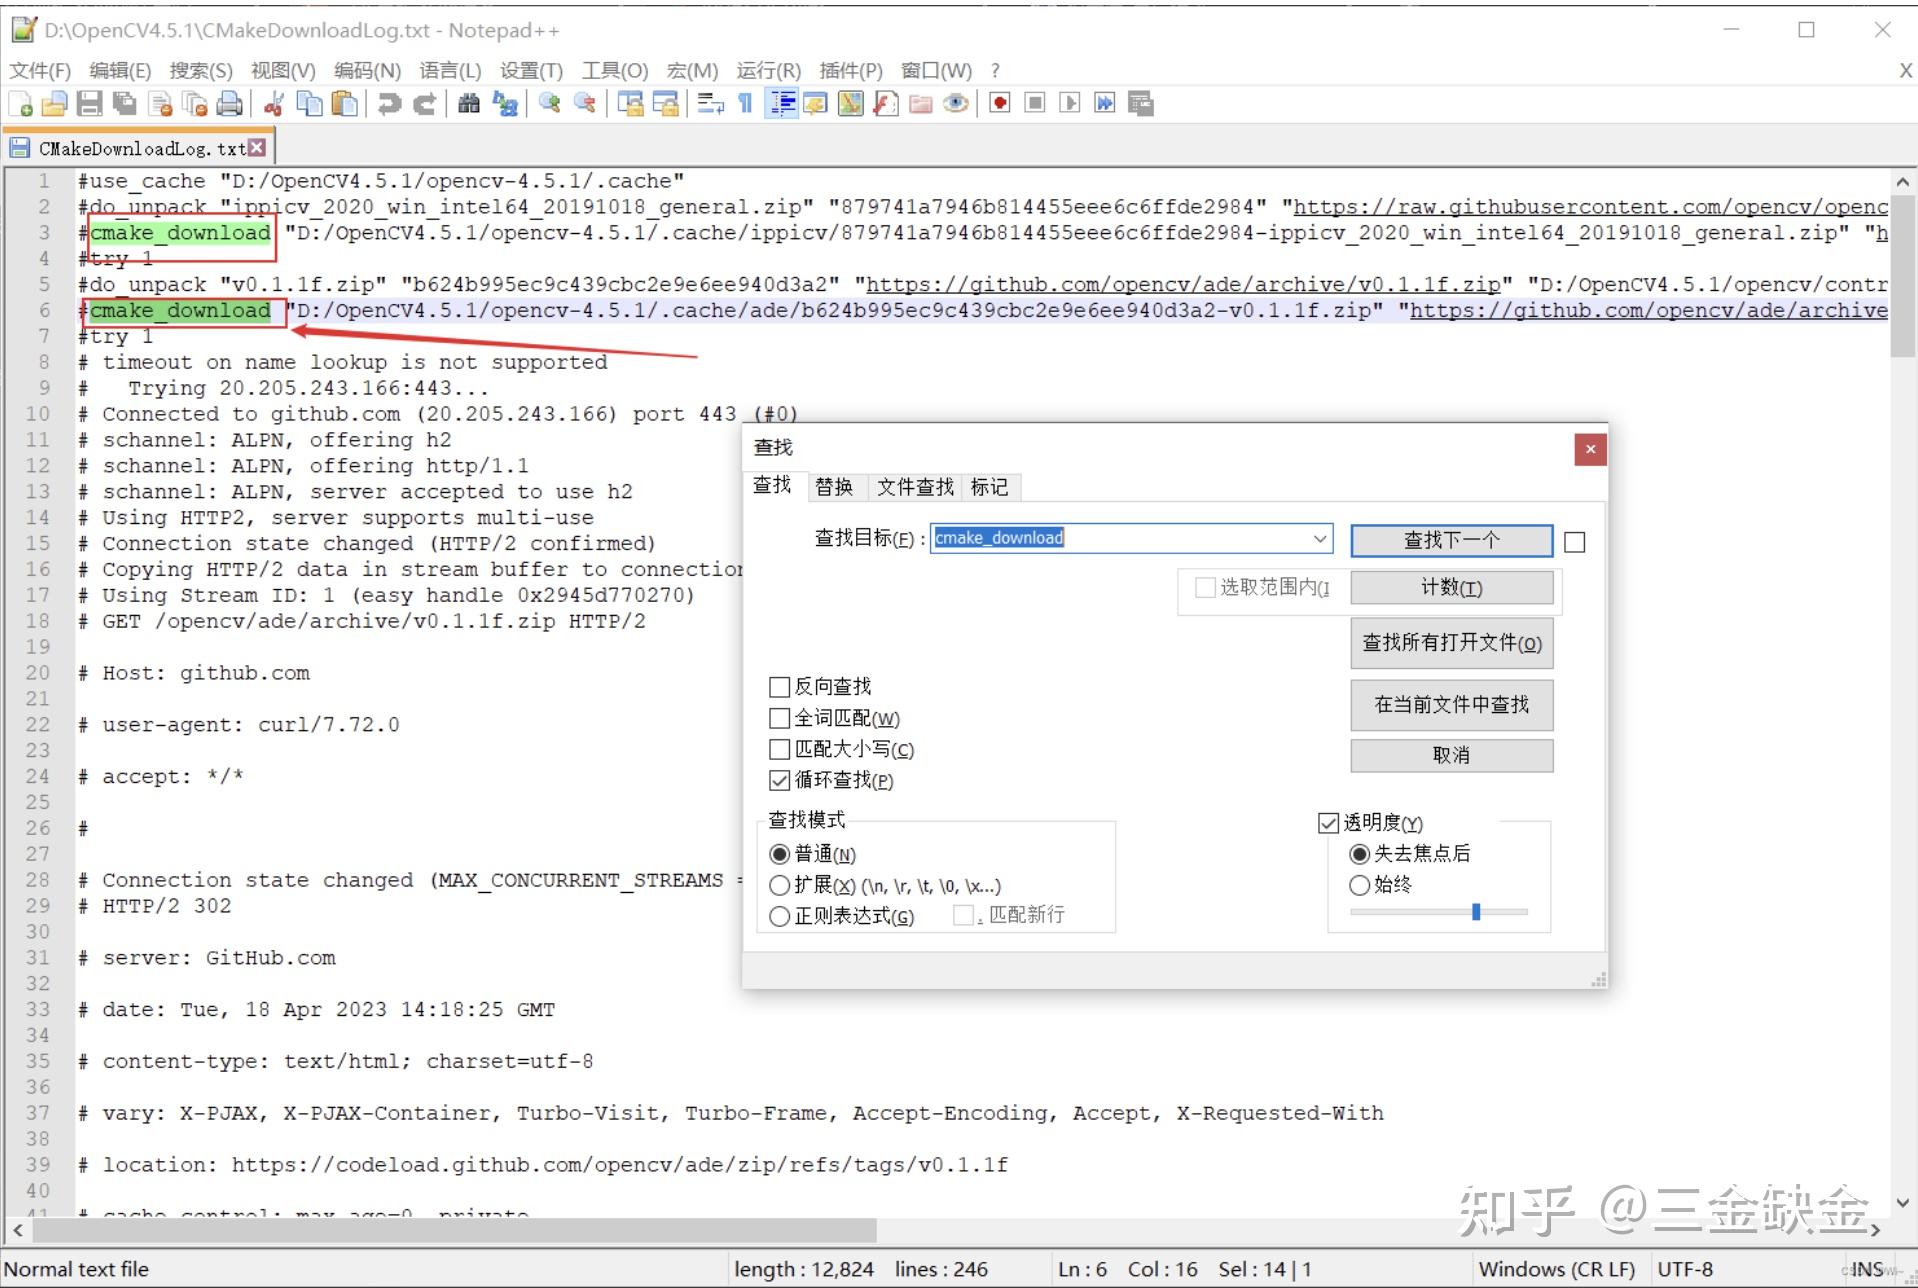Select the 正则表达式 search mode radio button
This screenshot has width=1918, height=1288.
[780, 916]
